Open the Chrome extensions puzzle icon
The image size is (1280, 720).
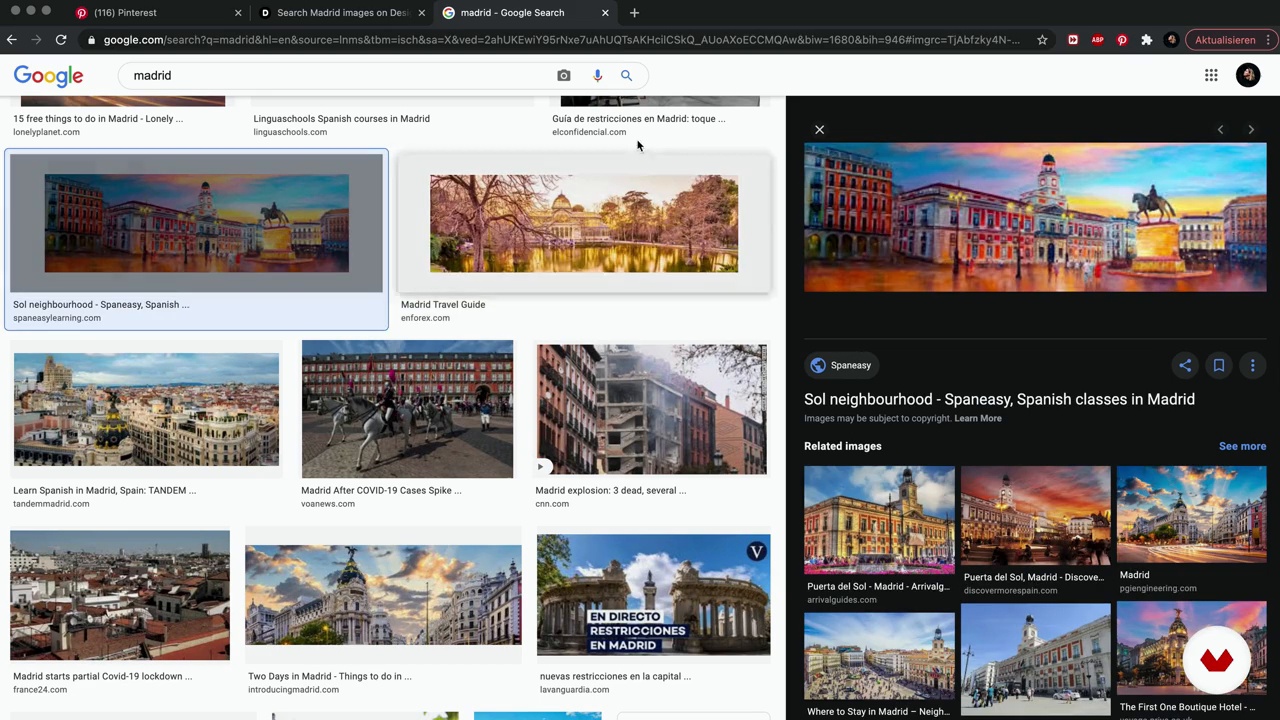point(1146,40)
